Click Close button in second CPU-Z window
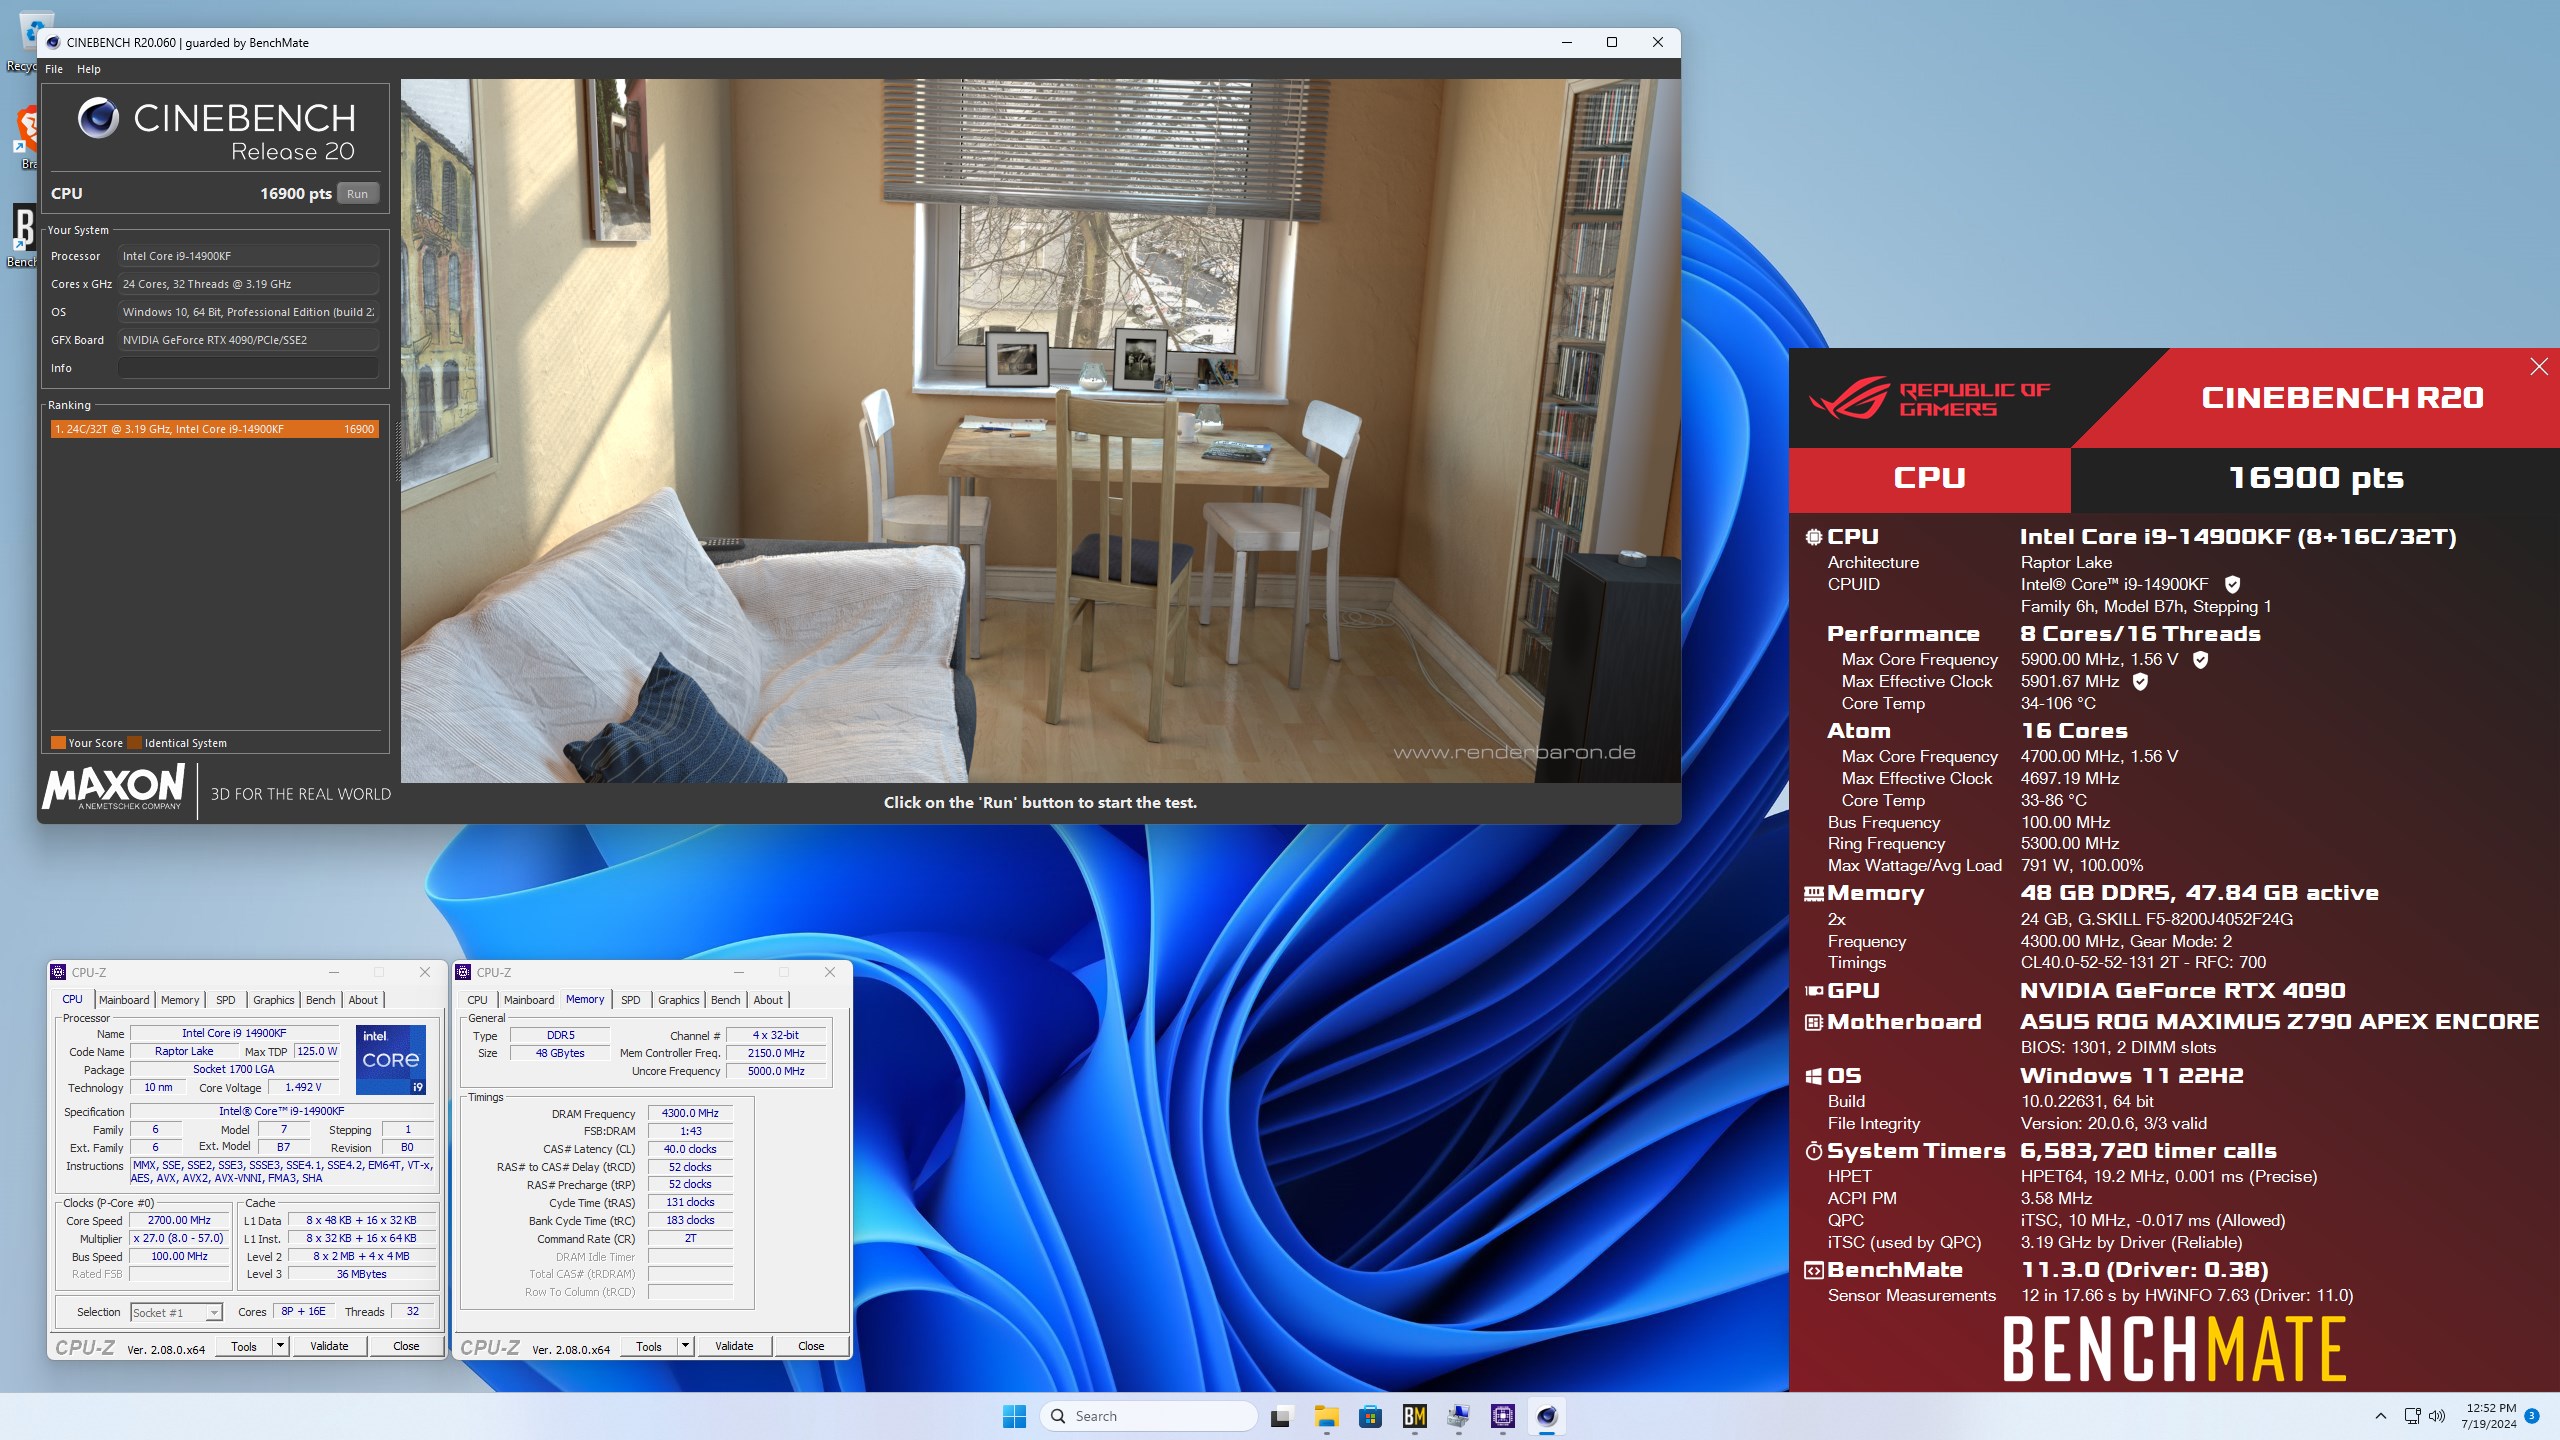 (x=811, y=1346)
